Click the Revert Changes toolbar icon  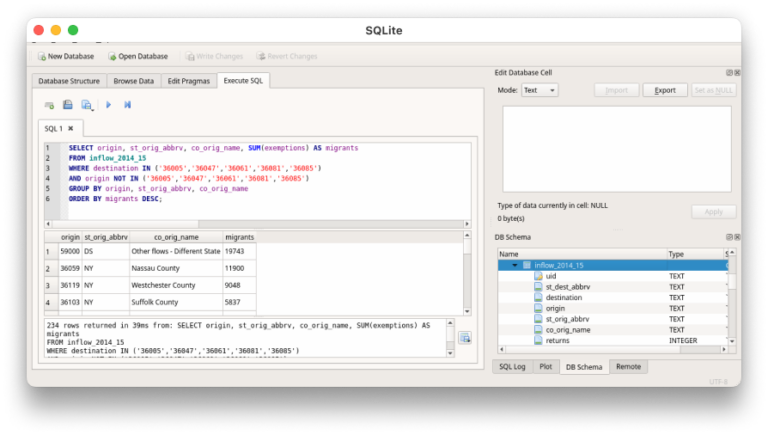pos(261,57)
